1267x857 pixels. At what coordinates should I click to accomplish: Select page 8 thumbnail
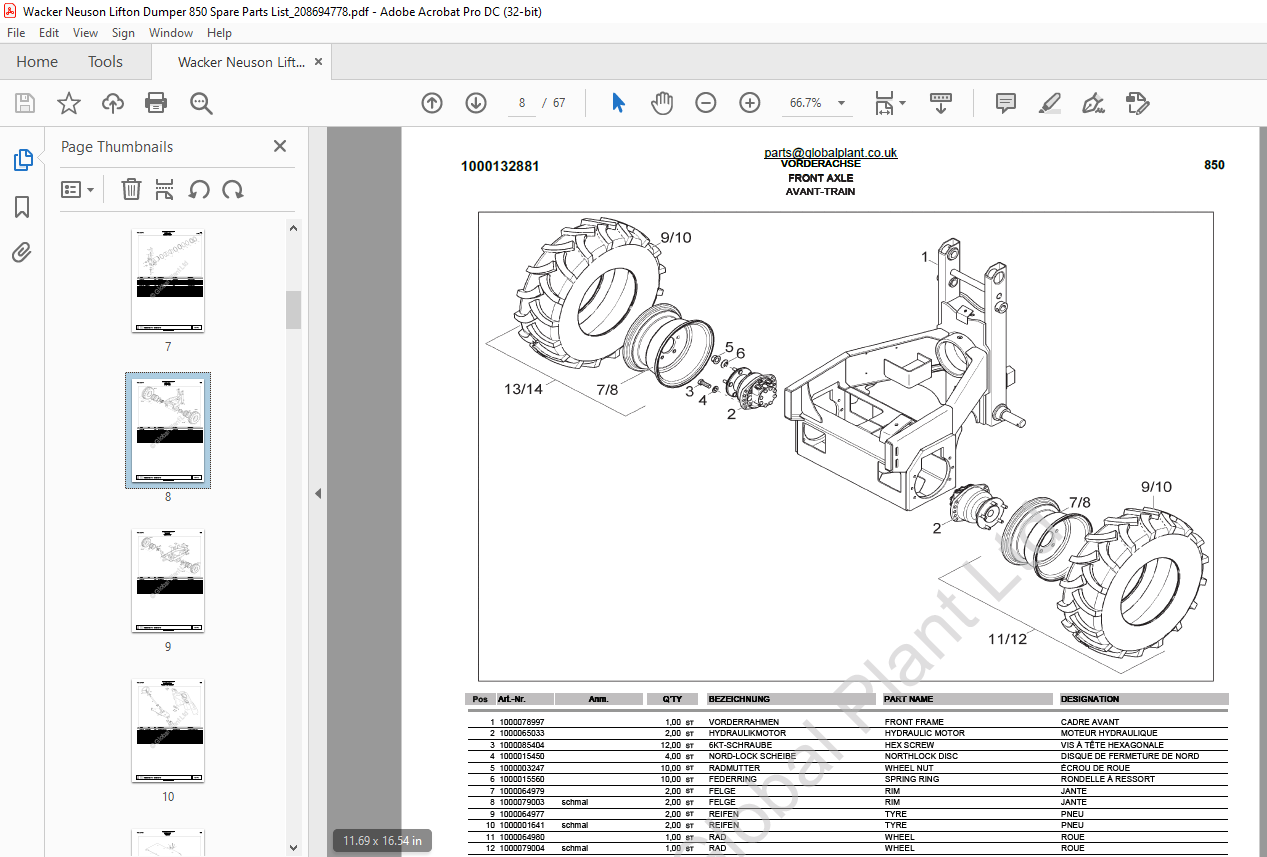coord(168,430)
